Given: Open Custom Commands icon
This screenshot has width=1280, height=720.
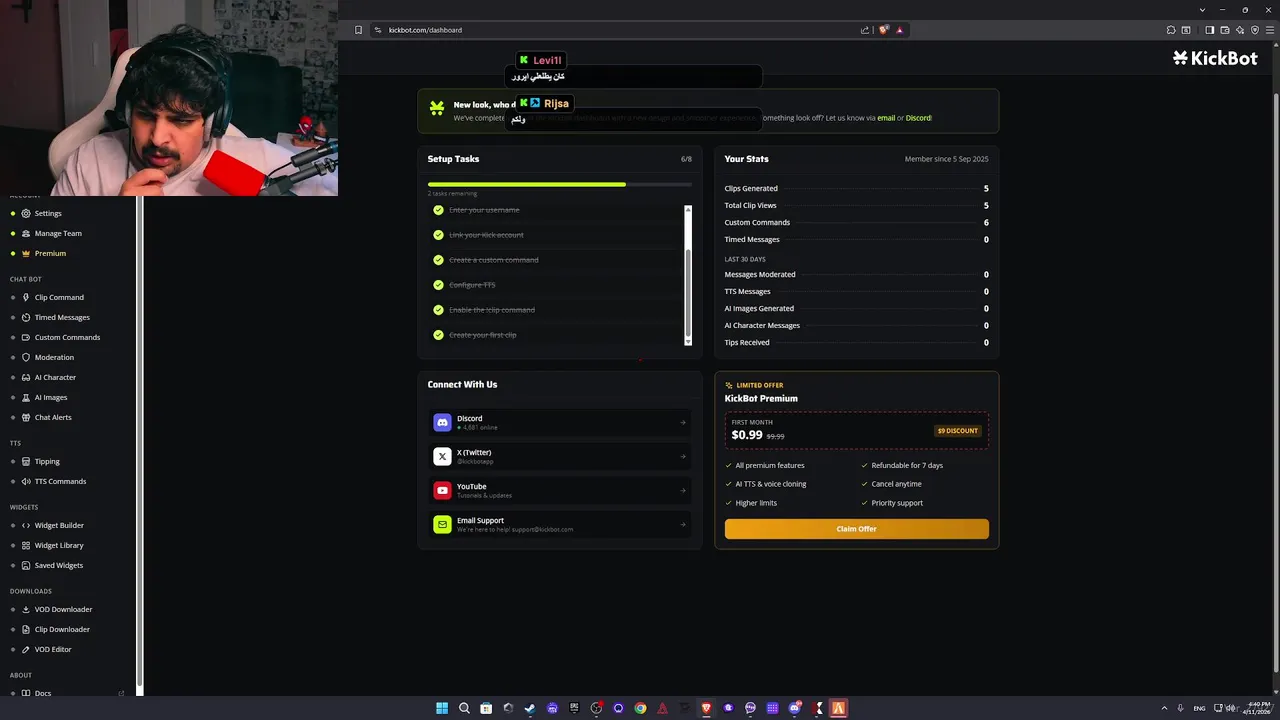Looking at the screenshot, I should pyautogui.click(x=26, y=337).
